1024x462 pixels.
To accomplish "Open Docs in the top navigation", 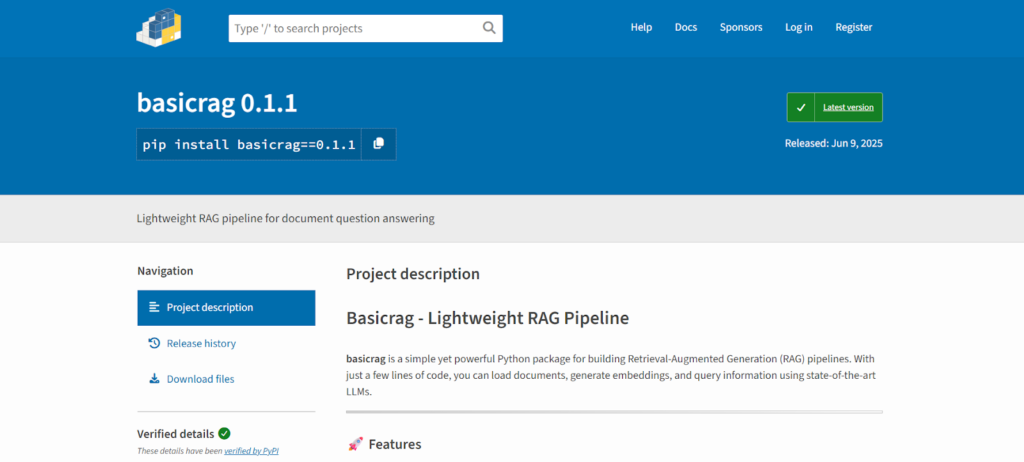I will (686, 28).
